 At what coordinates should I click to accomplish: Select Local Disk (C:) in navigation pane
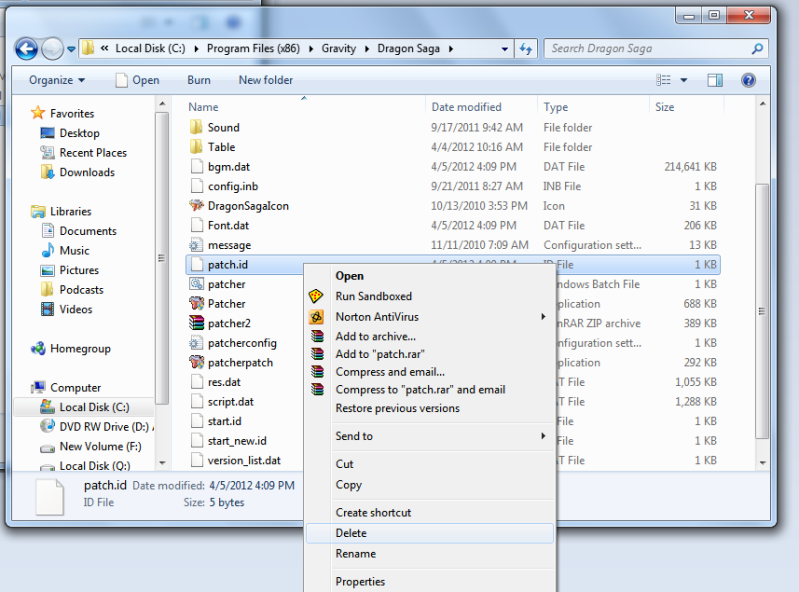click(x=85, y=407)
